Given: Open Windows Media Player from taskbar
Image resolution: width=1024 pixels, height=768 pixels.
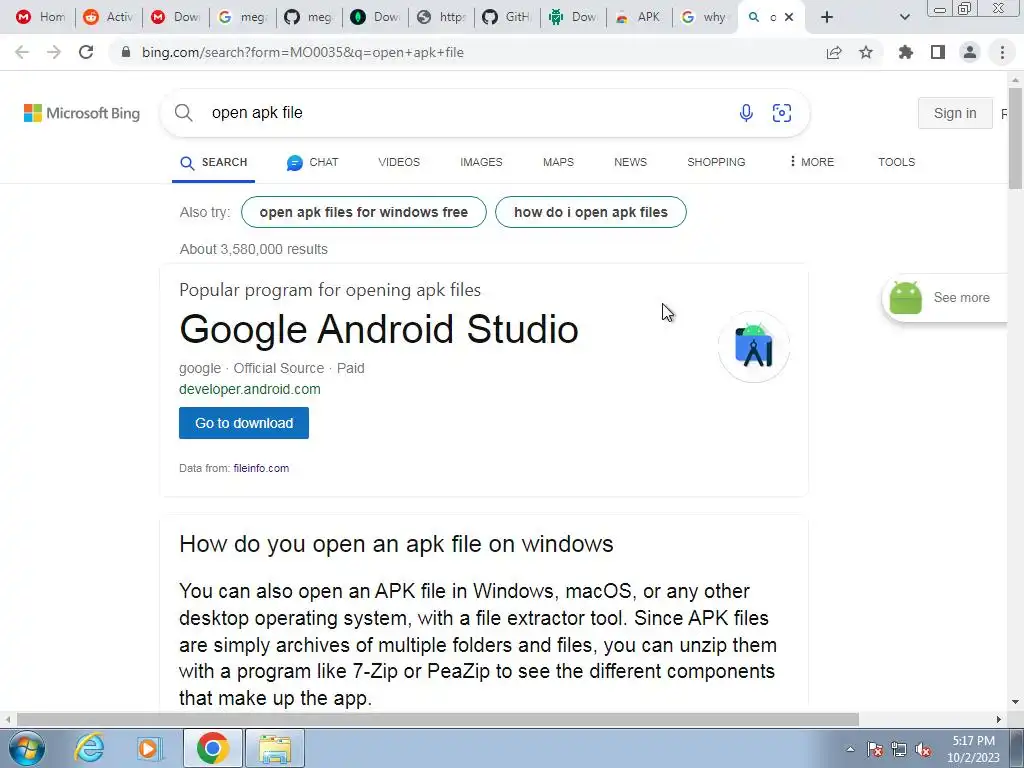Looking at the screenshot, I should (149, 748).
